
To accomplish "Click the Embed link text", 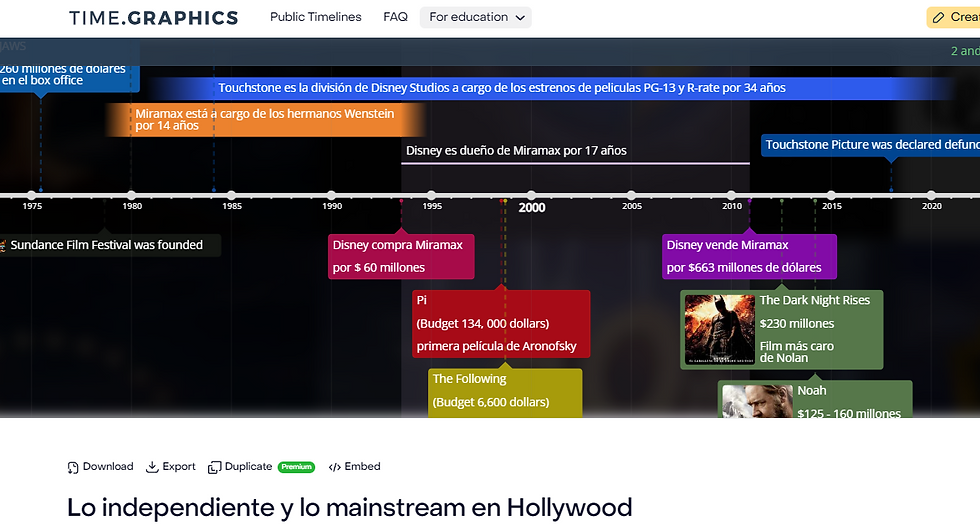I will [362, 466].
